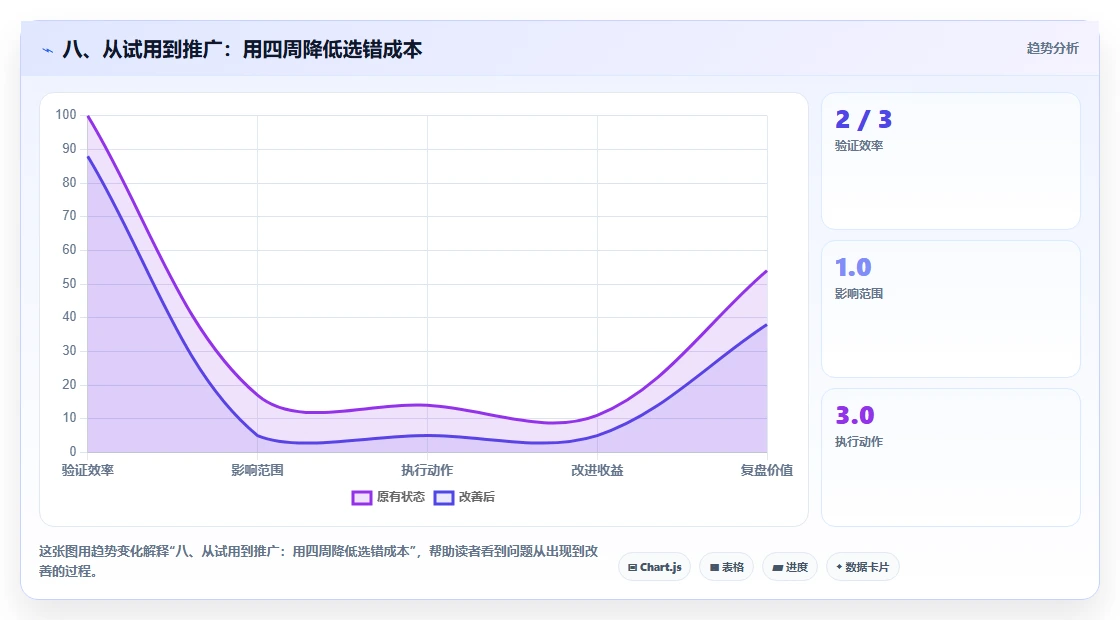Toggle the 改善后 legend swatch

(444, 498)
